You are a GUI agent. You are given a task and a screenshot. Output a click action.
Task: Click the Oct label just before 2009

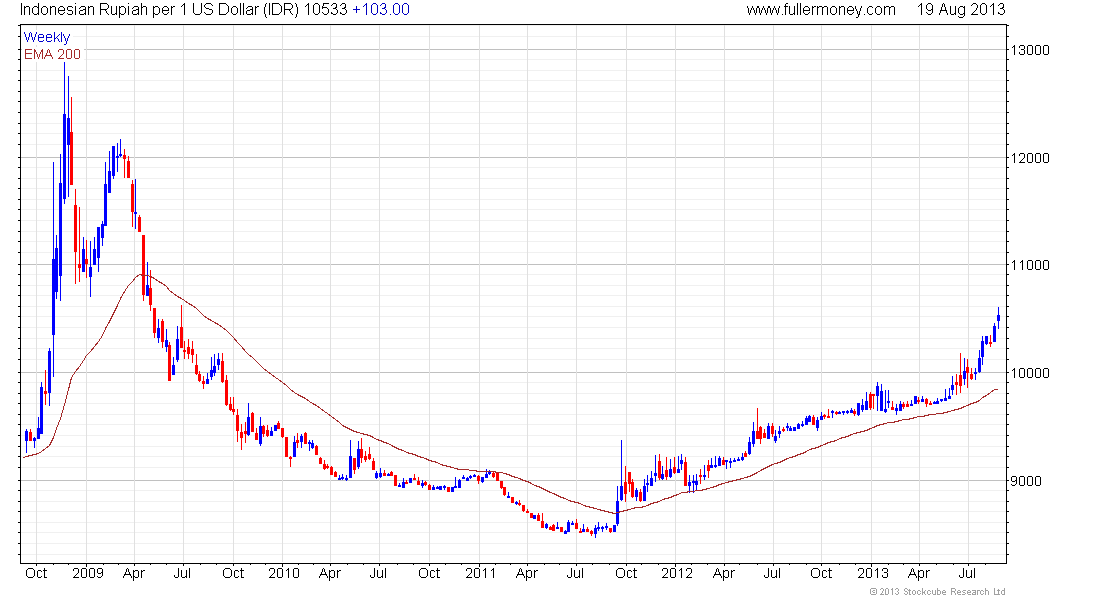[x=36, y=573]
